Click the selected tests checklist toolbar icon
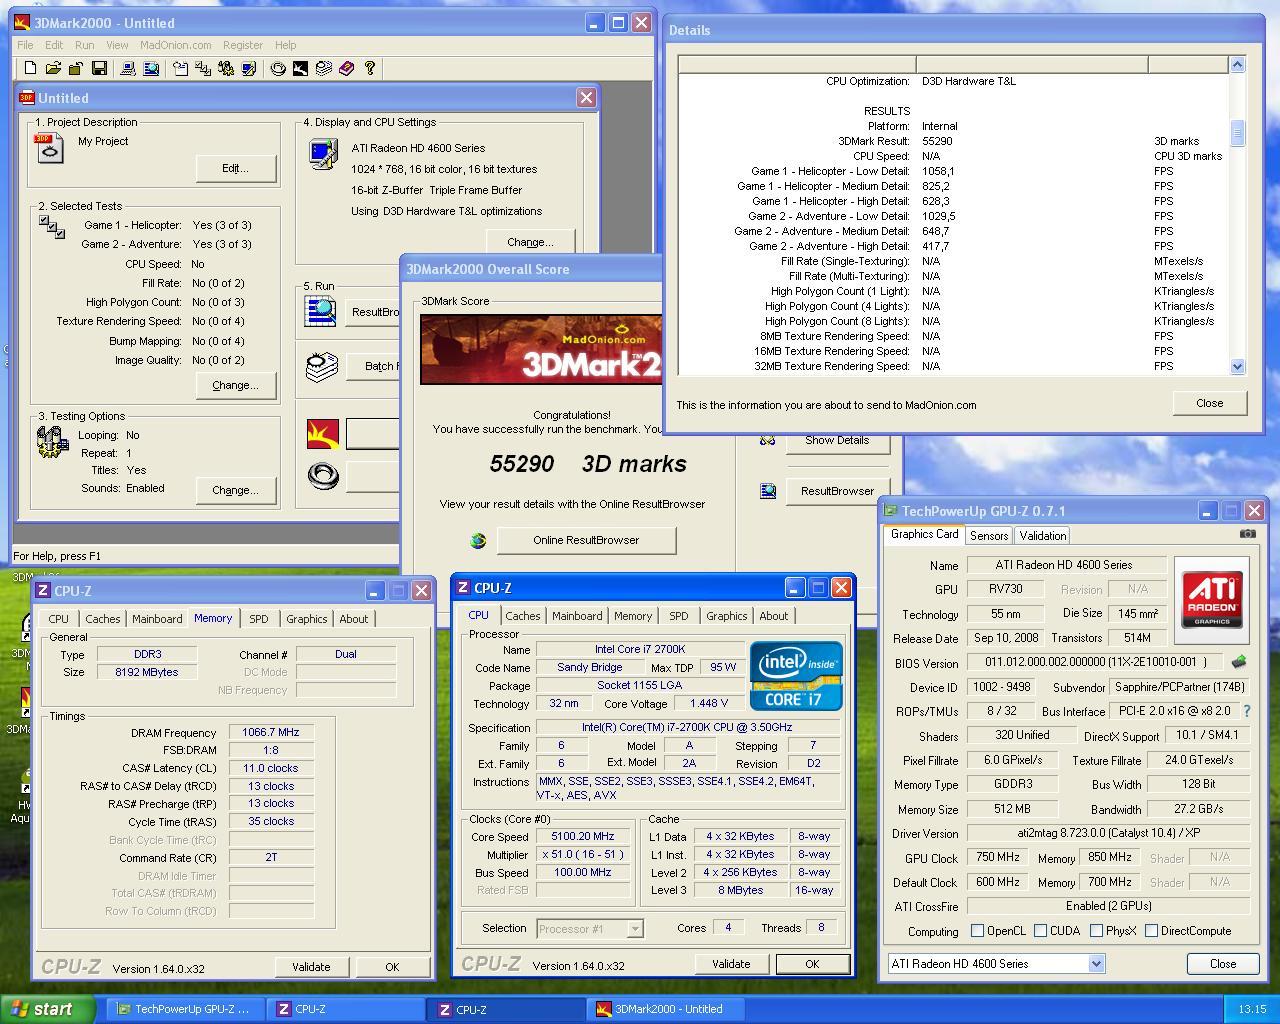 click(203, 68)
